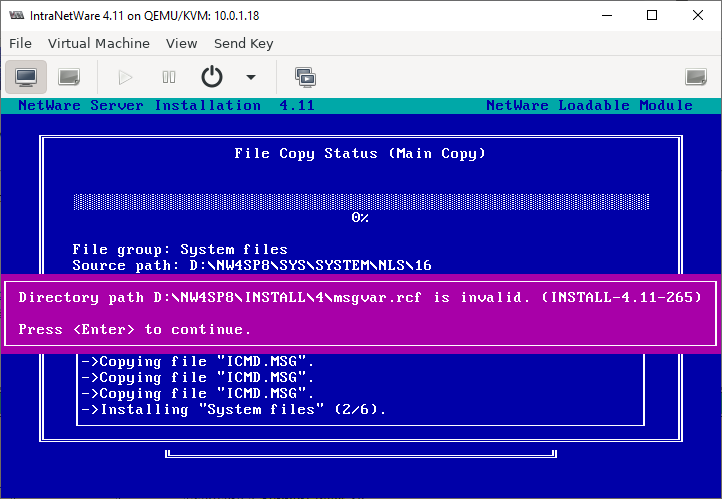The image size is (722, 499).
Task: Switch to fullscreen view
Action: (696, 77)
